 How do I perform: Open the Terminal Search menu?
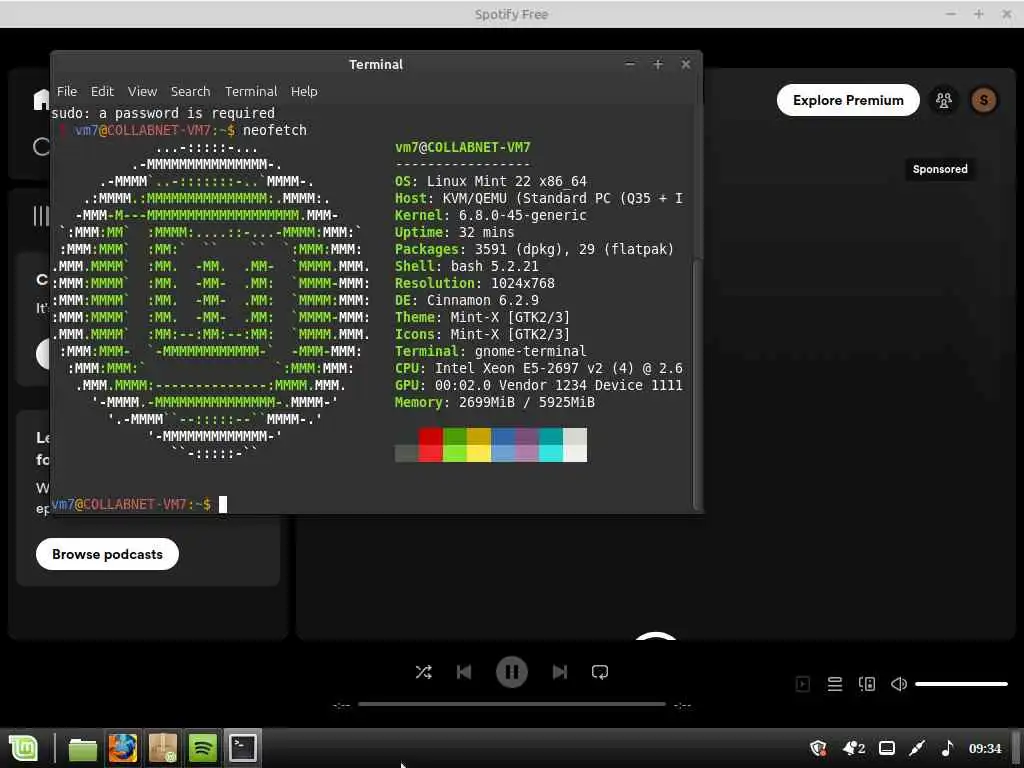[x=191, y=91]
